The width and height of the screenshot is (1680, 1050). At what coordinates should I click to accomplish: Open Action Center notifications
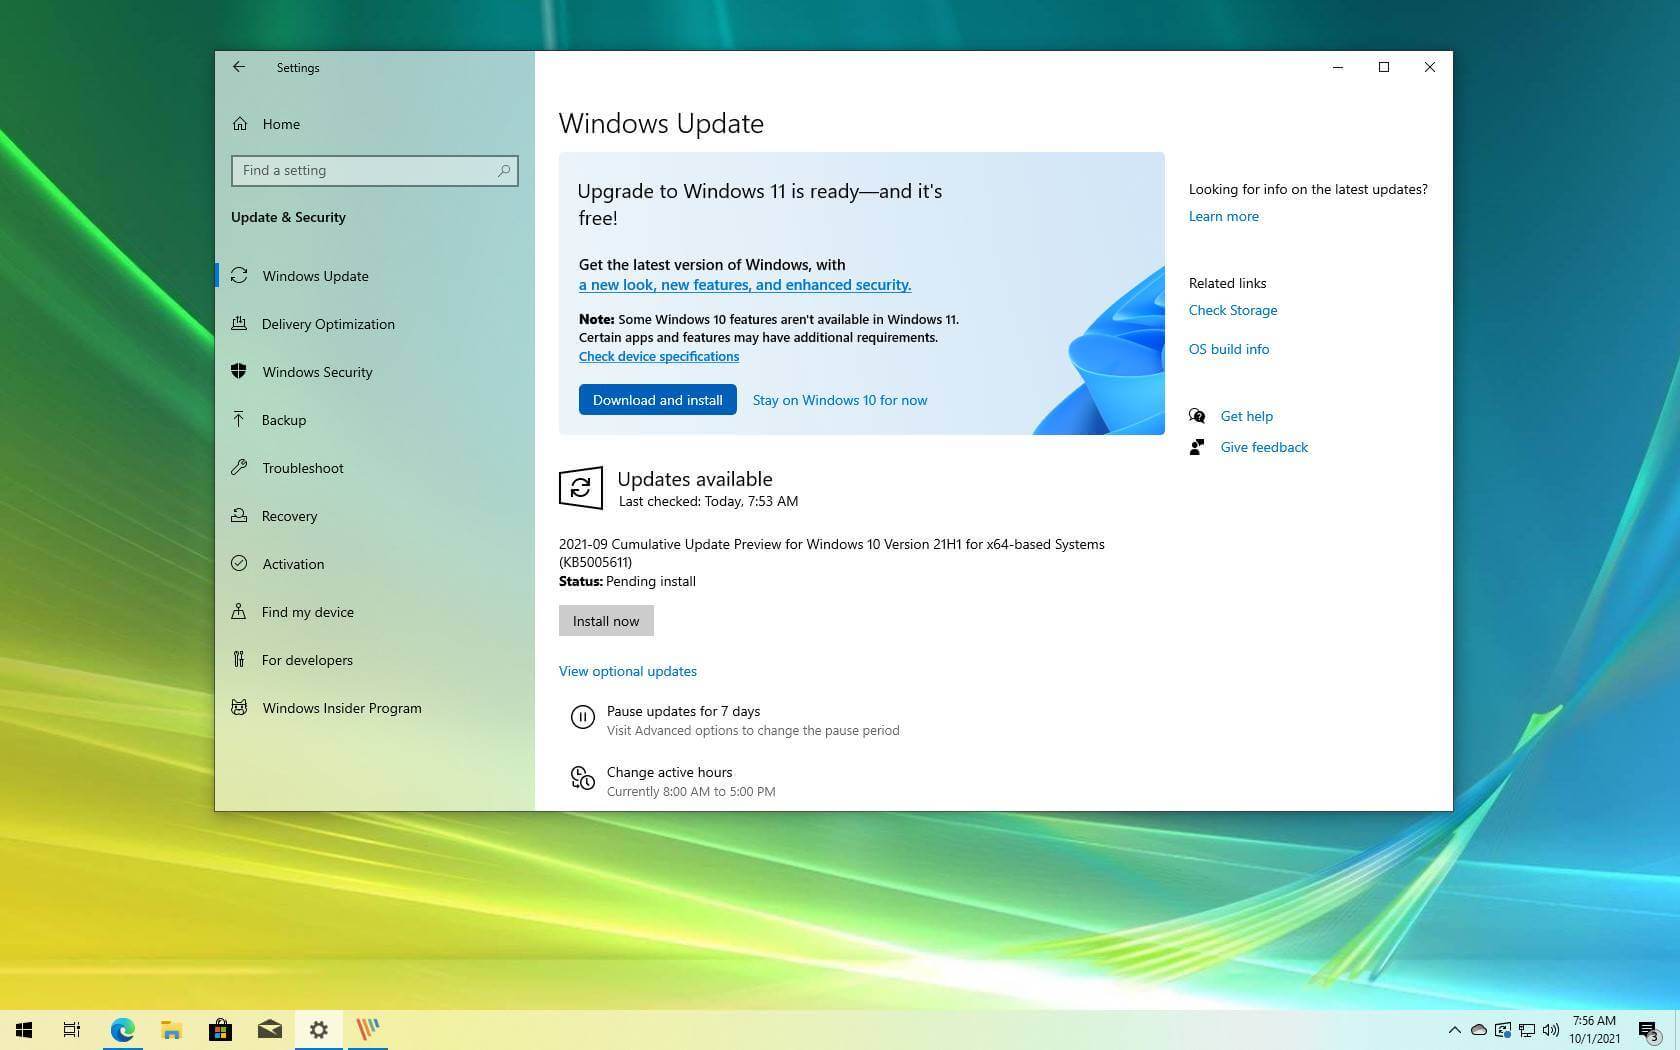pyautogui.click(x=1648, y=1030)
